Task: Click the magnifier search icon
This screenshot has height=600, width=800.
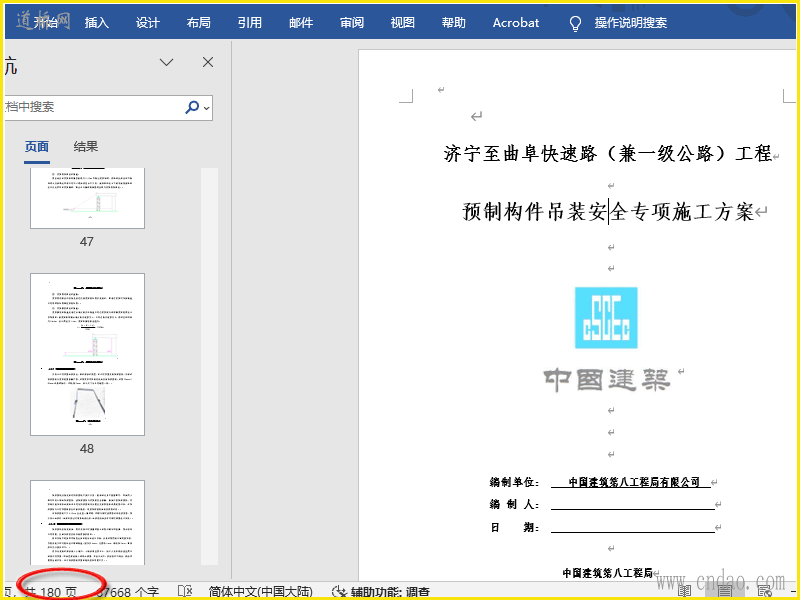Action: [x=192, y=107]
